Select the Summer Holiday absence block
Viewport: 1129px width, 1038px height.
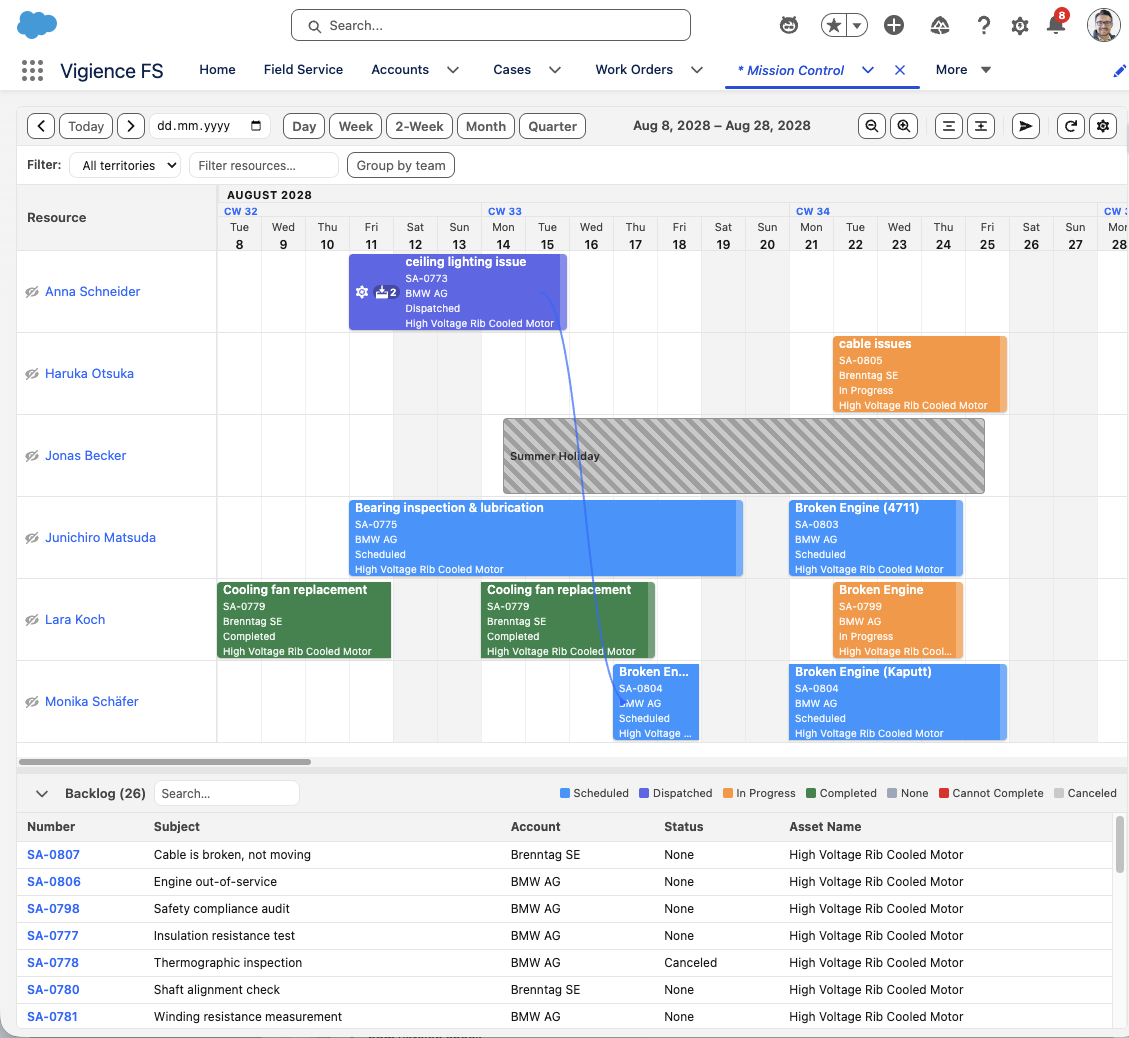pyautogui.click(x=744, y=456)
